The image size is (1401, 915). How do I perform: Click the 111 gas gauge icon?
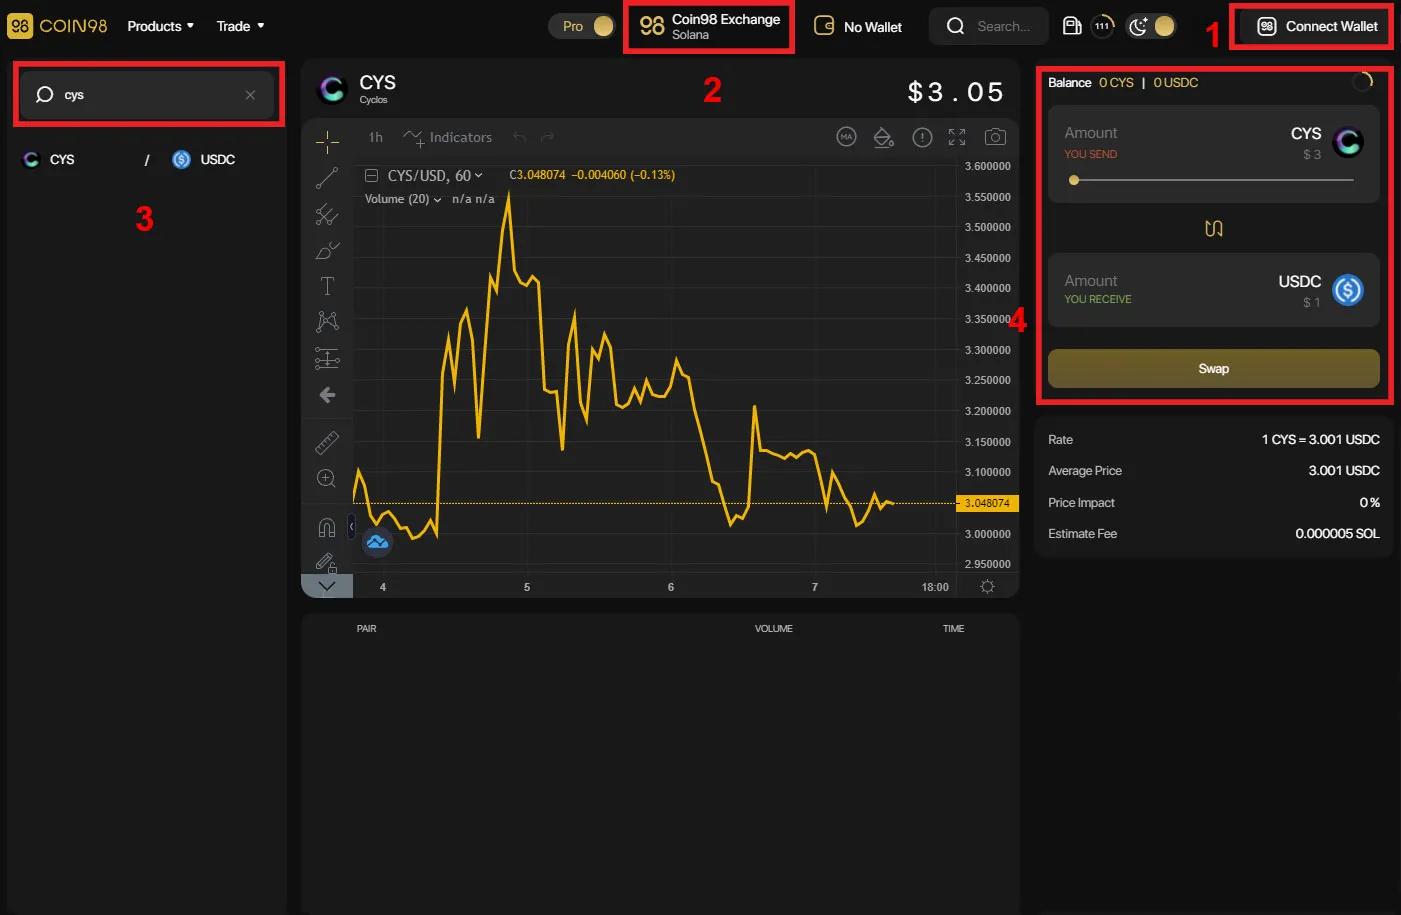(1102, 26)
